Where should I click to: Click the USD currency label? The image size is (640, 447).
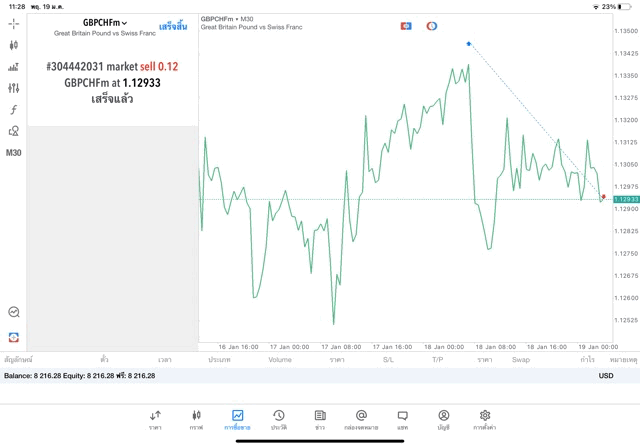[x=606, y=376]
